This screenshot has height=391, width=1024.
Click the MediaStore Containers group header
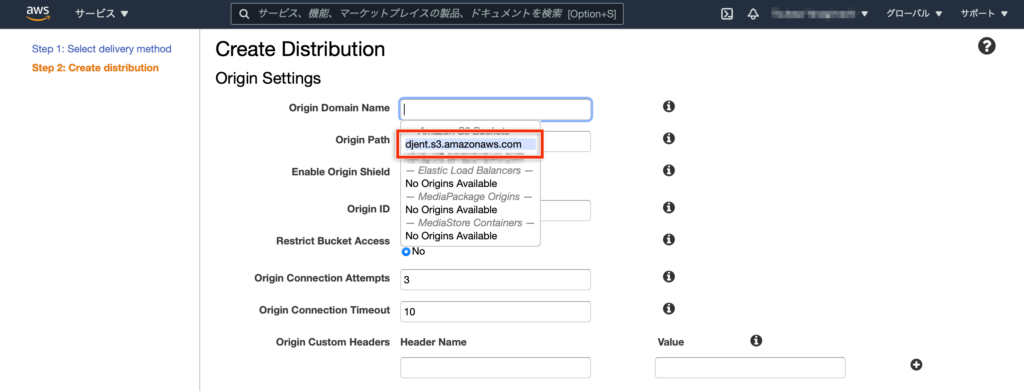(x=470, y=223)
